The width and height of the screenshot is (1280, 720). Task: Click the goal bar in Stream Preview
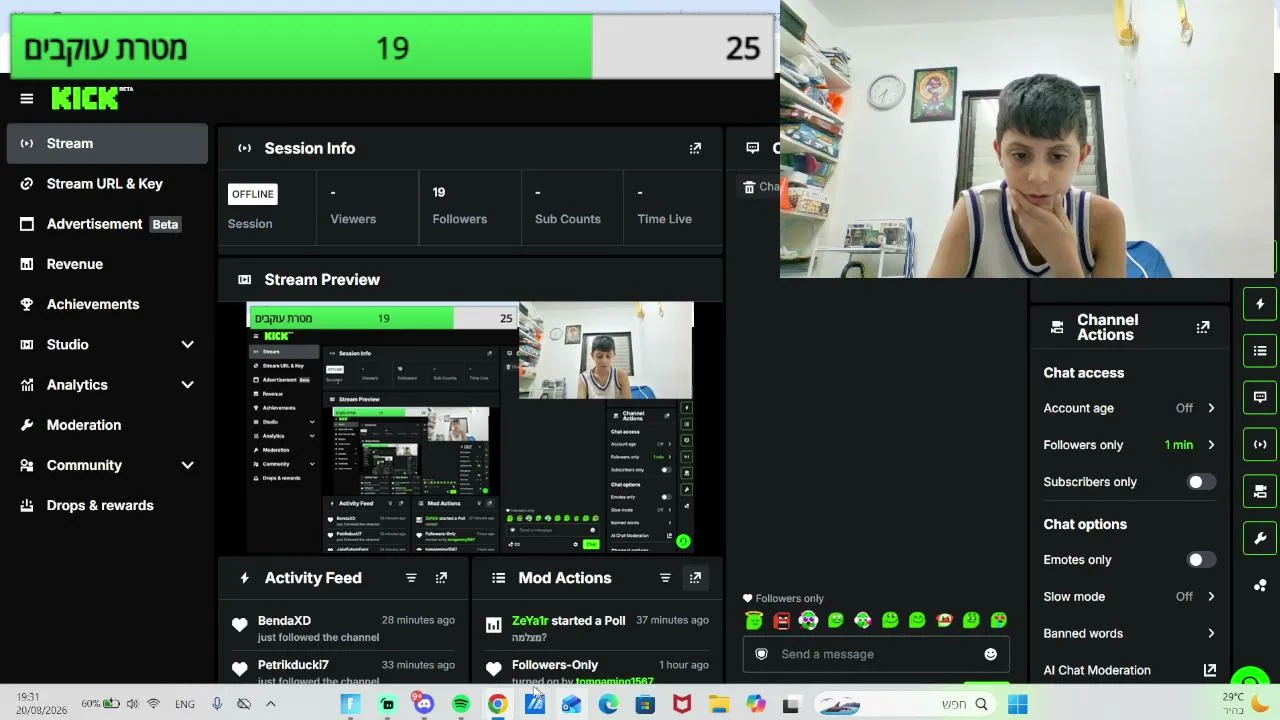click(384, 318)
